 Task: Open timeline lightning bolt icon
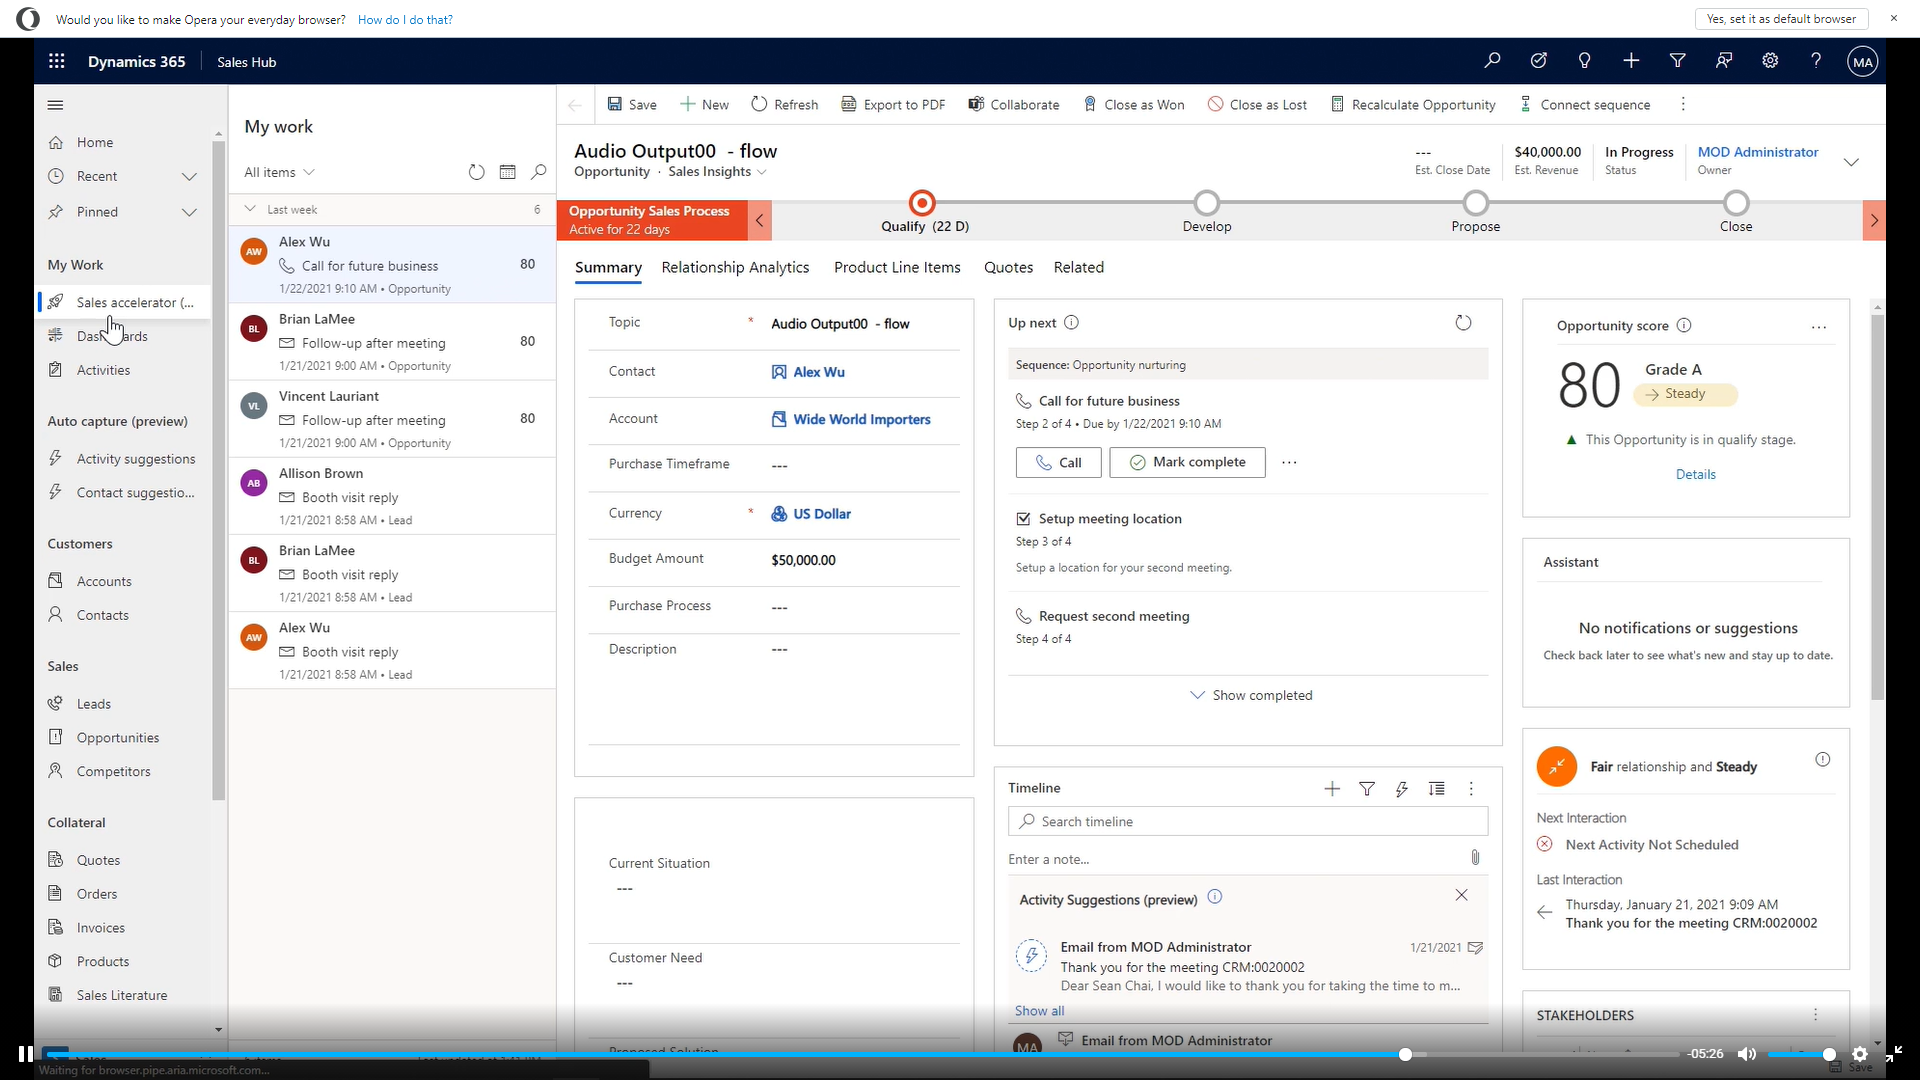click(1402, 789)
